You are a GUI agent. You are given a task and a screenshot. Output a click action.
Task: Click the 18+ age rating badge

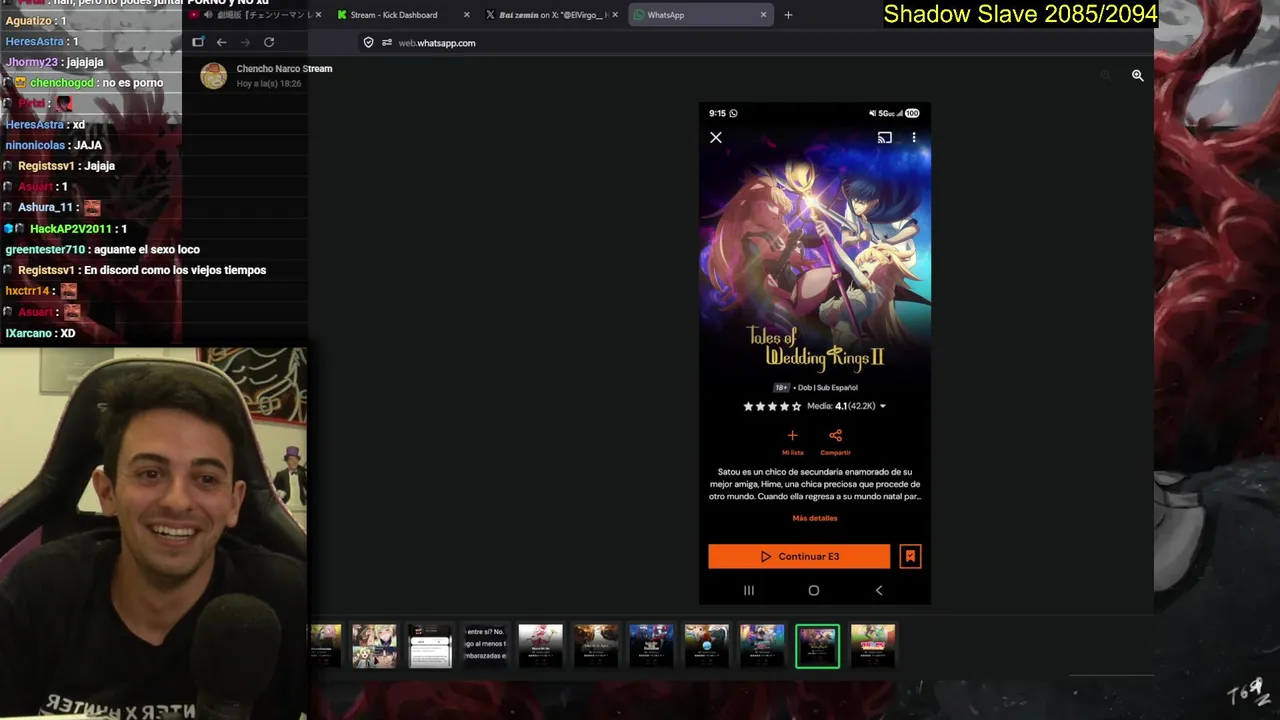click(781, 387)
